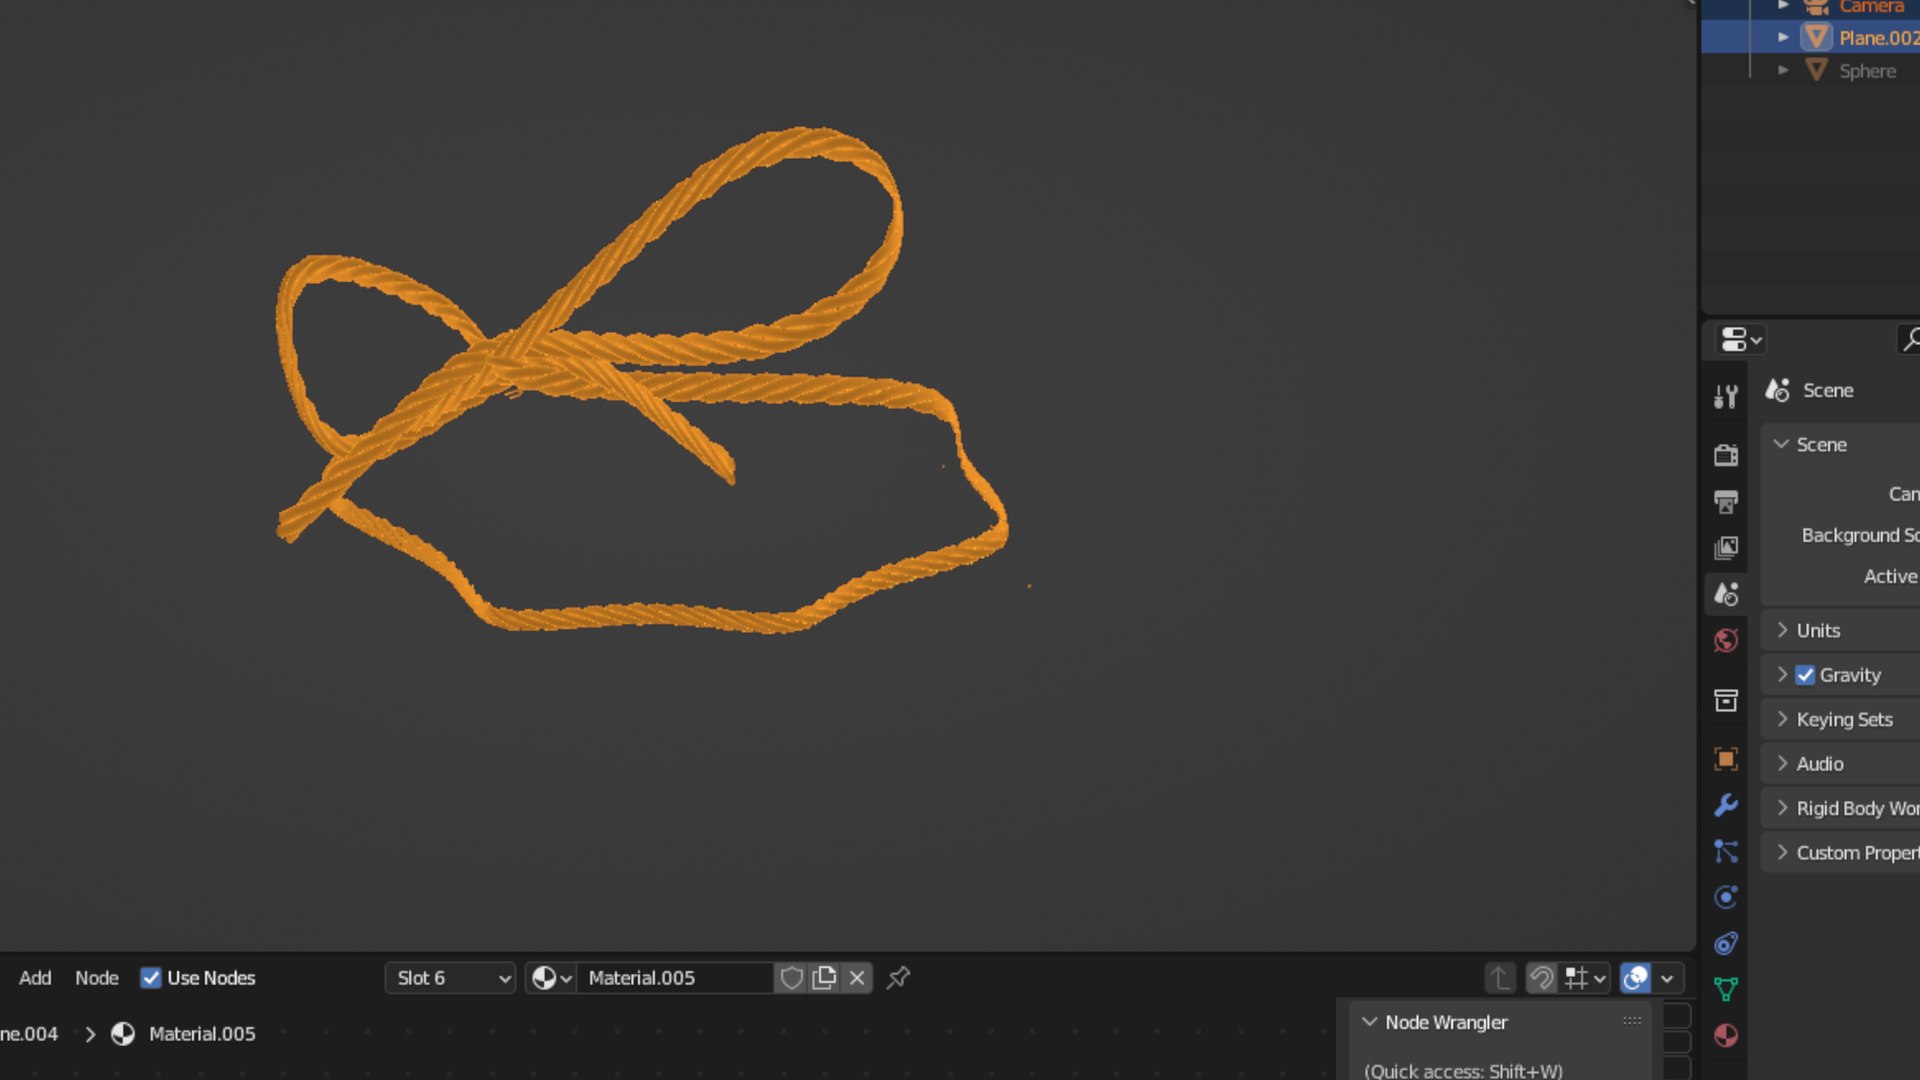Go to parent node tree arrow
Screen dimensions: 1920x1080
click(1500, 978)
